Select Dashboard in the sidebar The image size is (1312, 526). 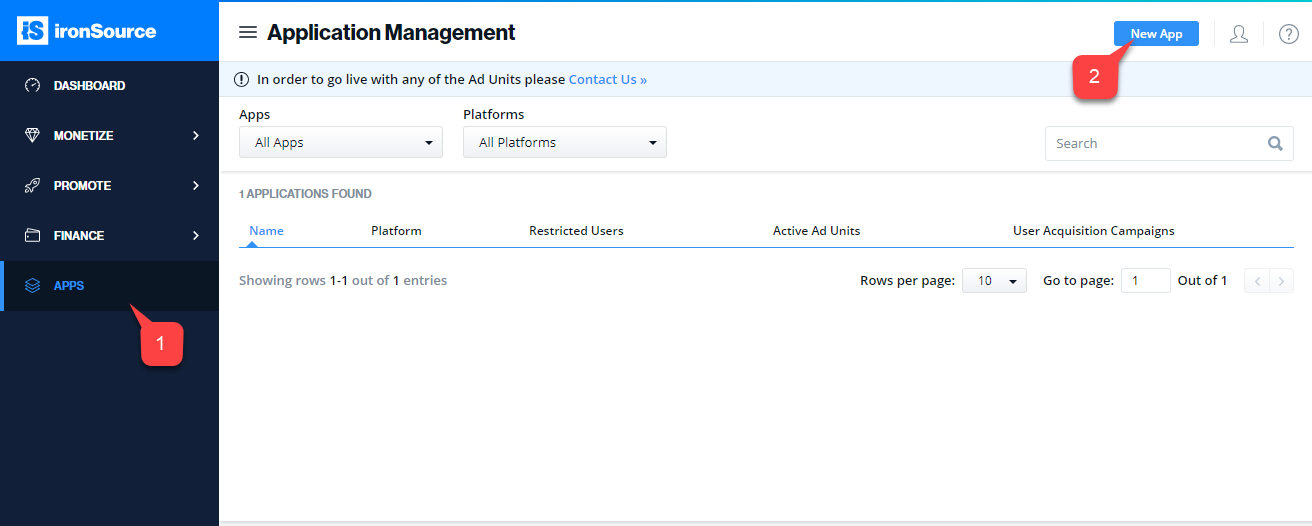(109, 86)
